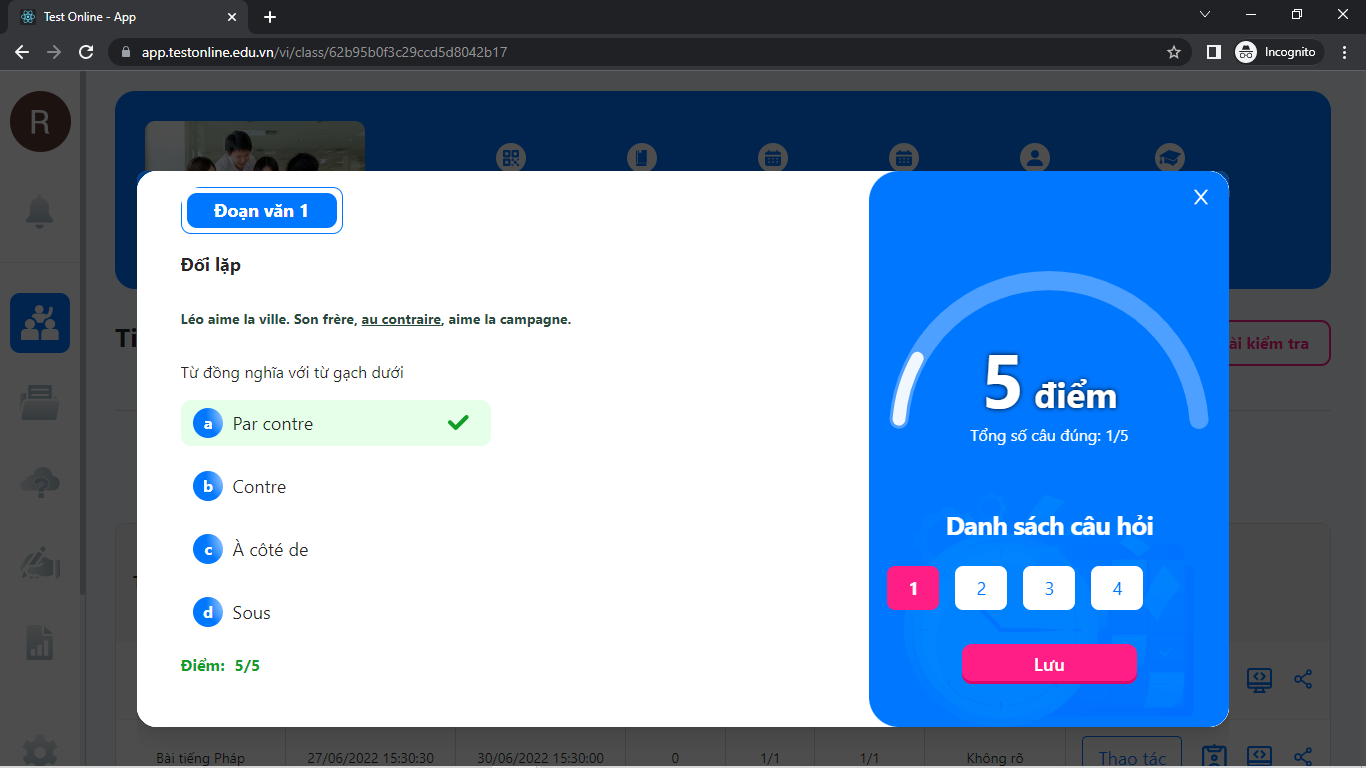The image size is (1366, 768).
Task: Click the R user avatar
Action: 40,122
